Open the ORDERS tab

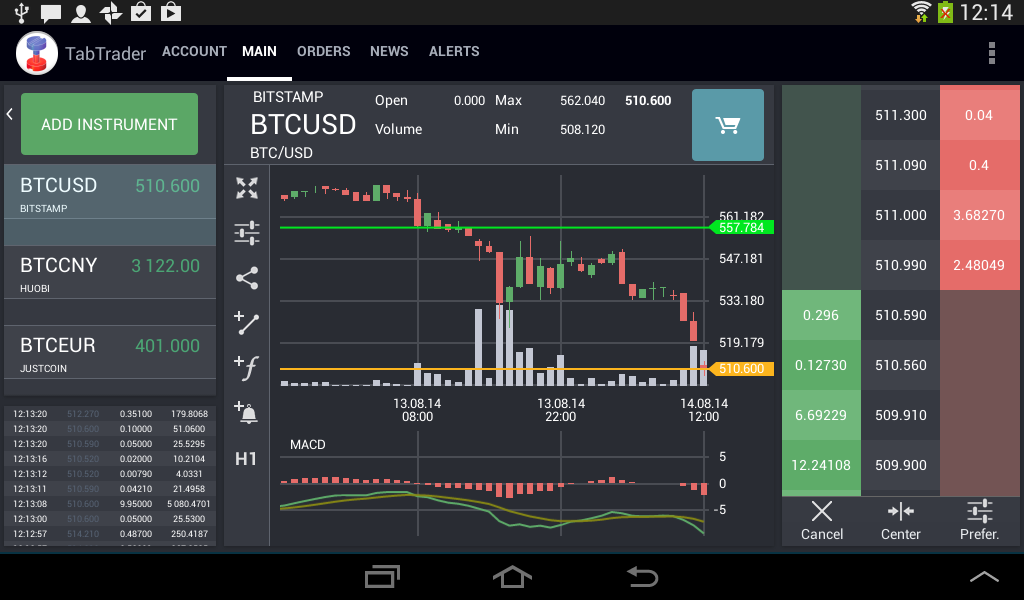pos(323,52)
